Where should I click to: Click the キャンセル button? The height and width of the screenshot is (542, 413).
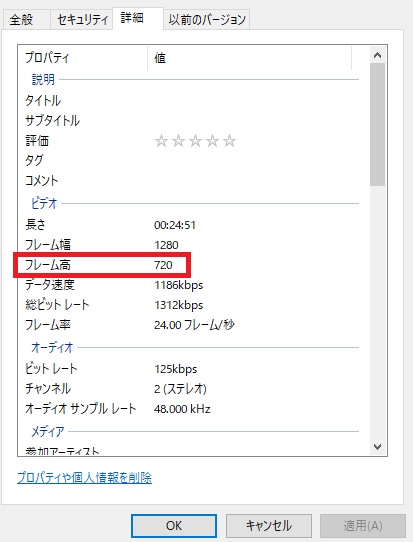pos(269,526)
